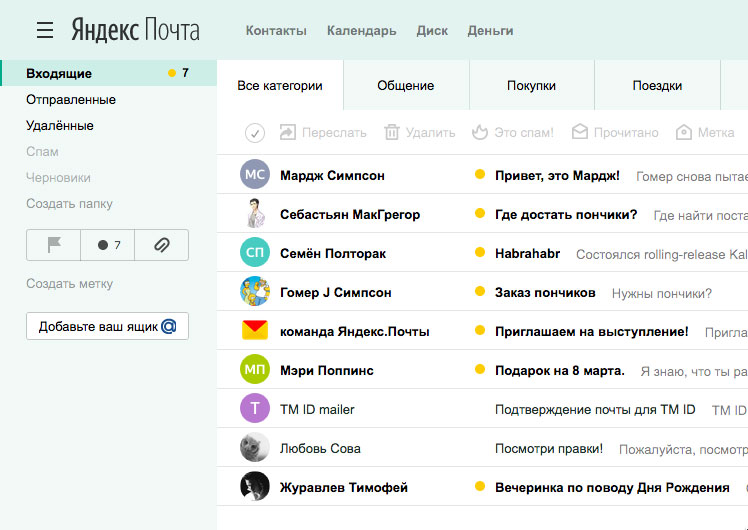Open the Черновики folder

point(58,177)
